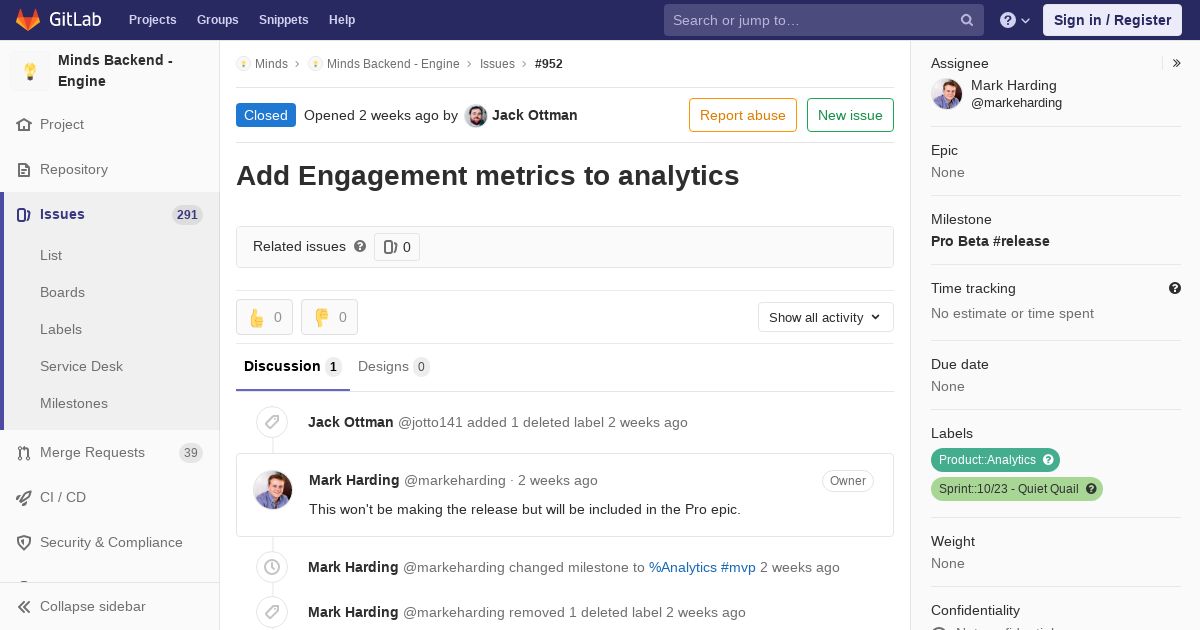The width and height of the screenshot is (1200, 630).
Task: Click the thumbs down reaction
Action: click(x=329, y=317)
